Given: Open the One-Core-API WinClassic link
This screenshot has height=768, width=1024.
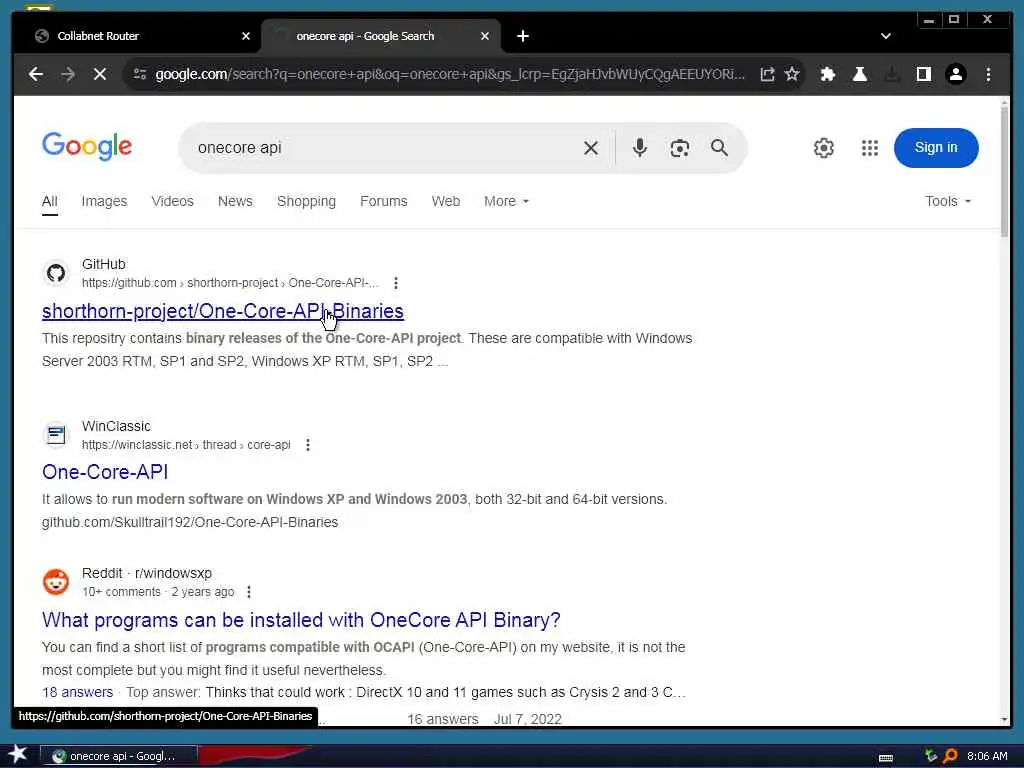Looking at the screenshot, I should click(x=105, y=472).
